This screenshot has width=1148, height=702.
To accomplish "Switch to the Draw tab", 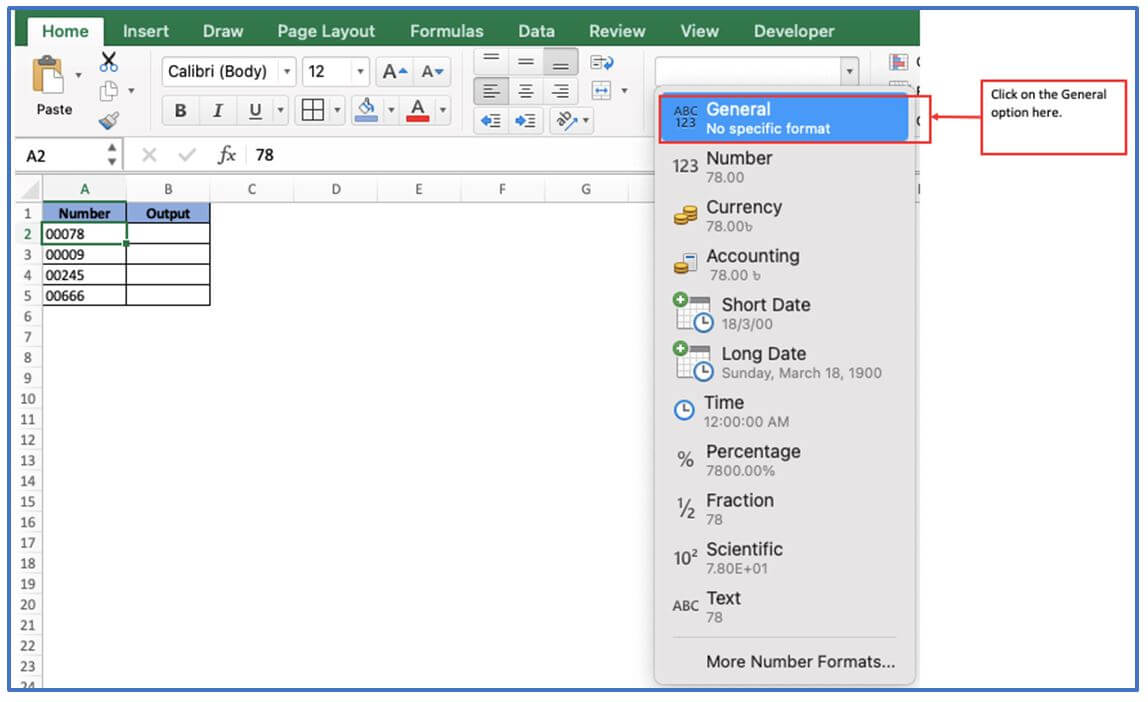I will tap(223, 31).
